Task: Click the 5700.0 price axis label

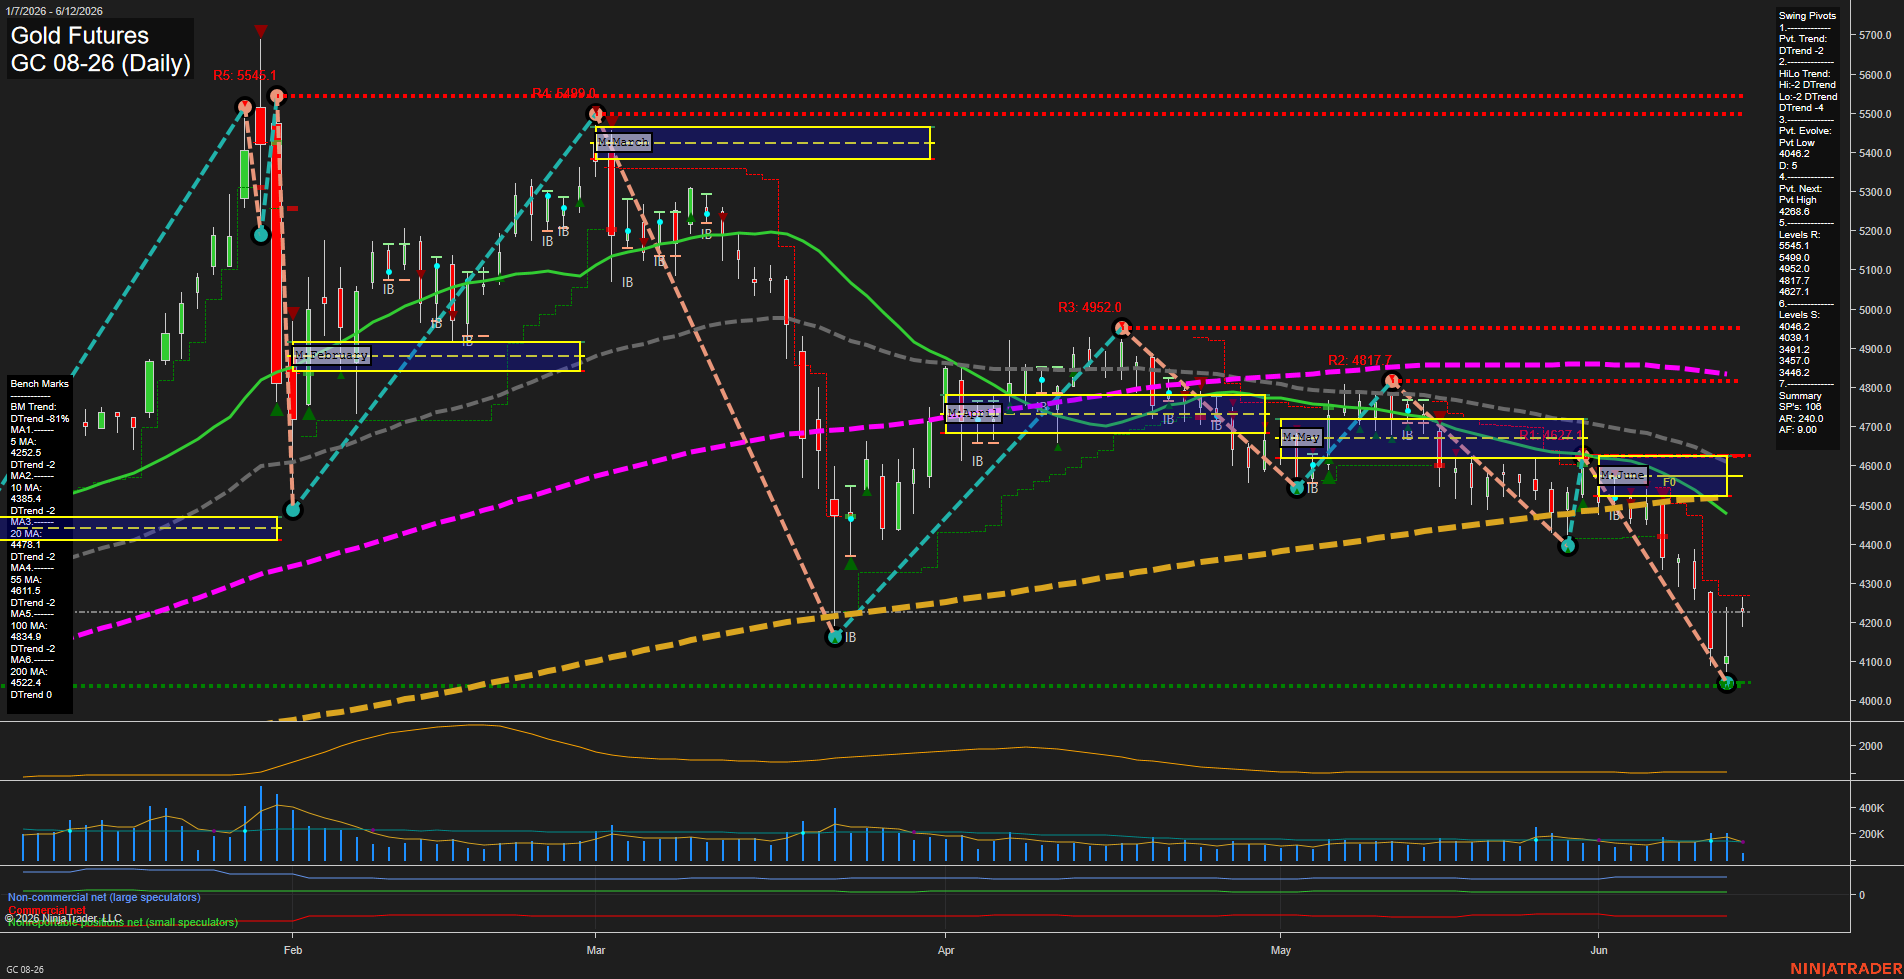Action: (1875, 35)
